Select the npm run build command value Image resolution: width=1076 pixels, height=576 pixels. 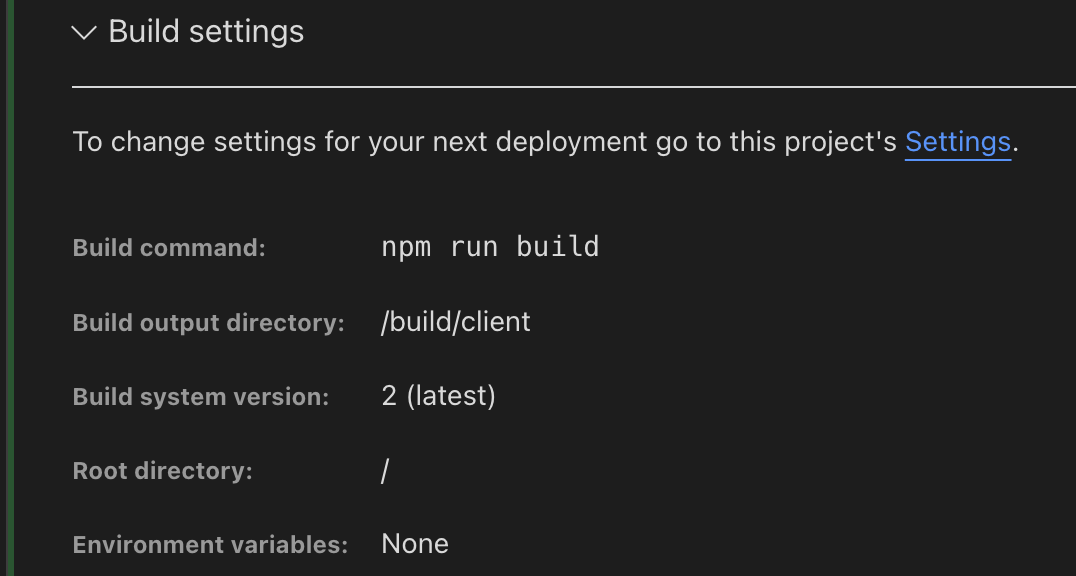point(489,247)
